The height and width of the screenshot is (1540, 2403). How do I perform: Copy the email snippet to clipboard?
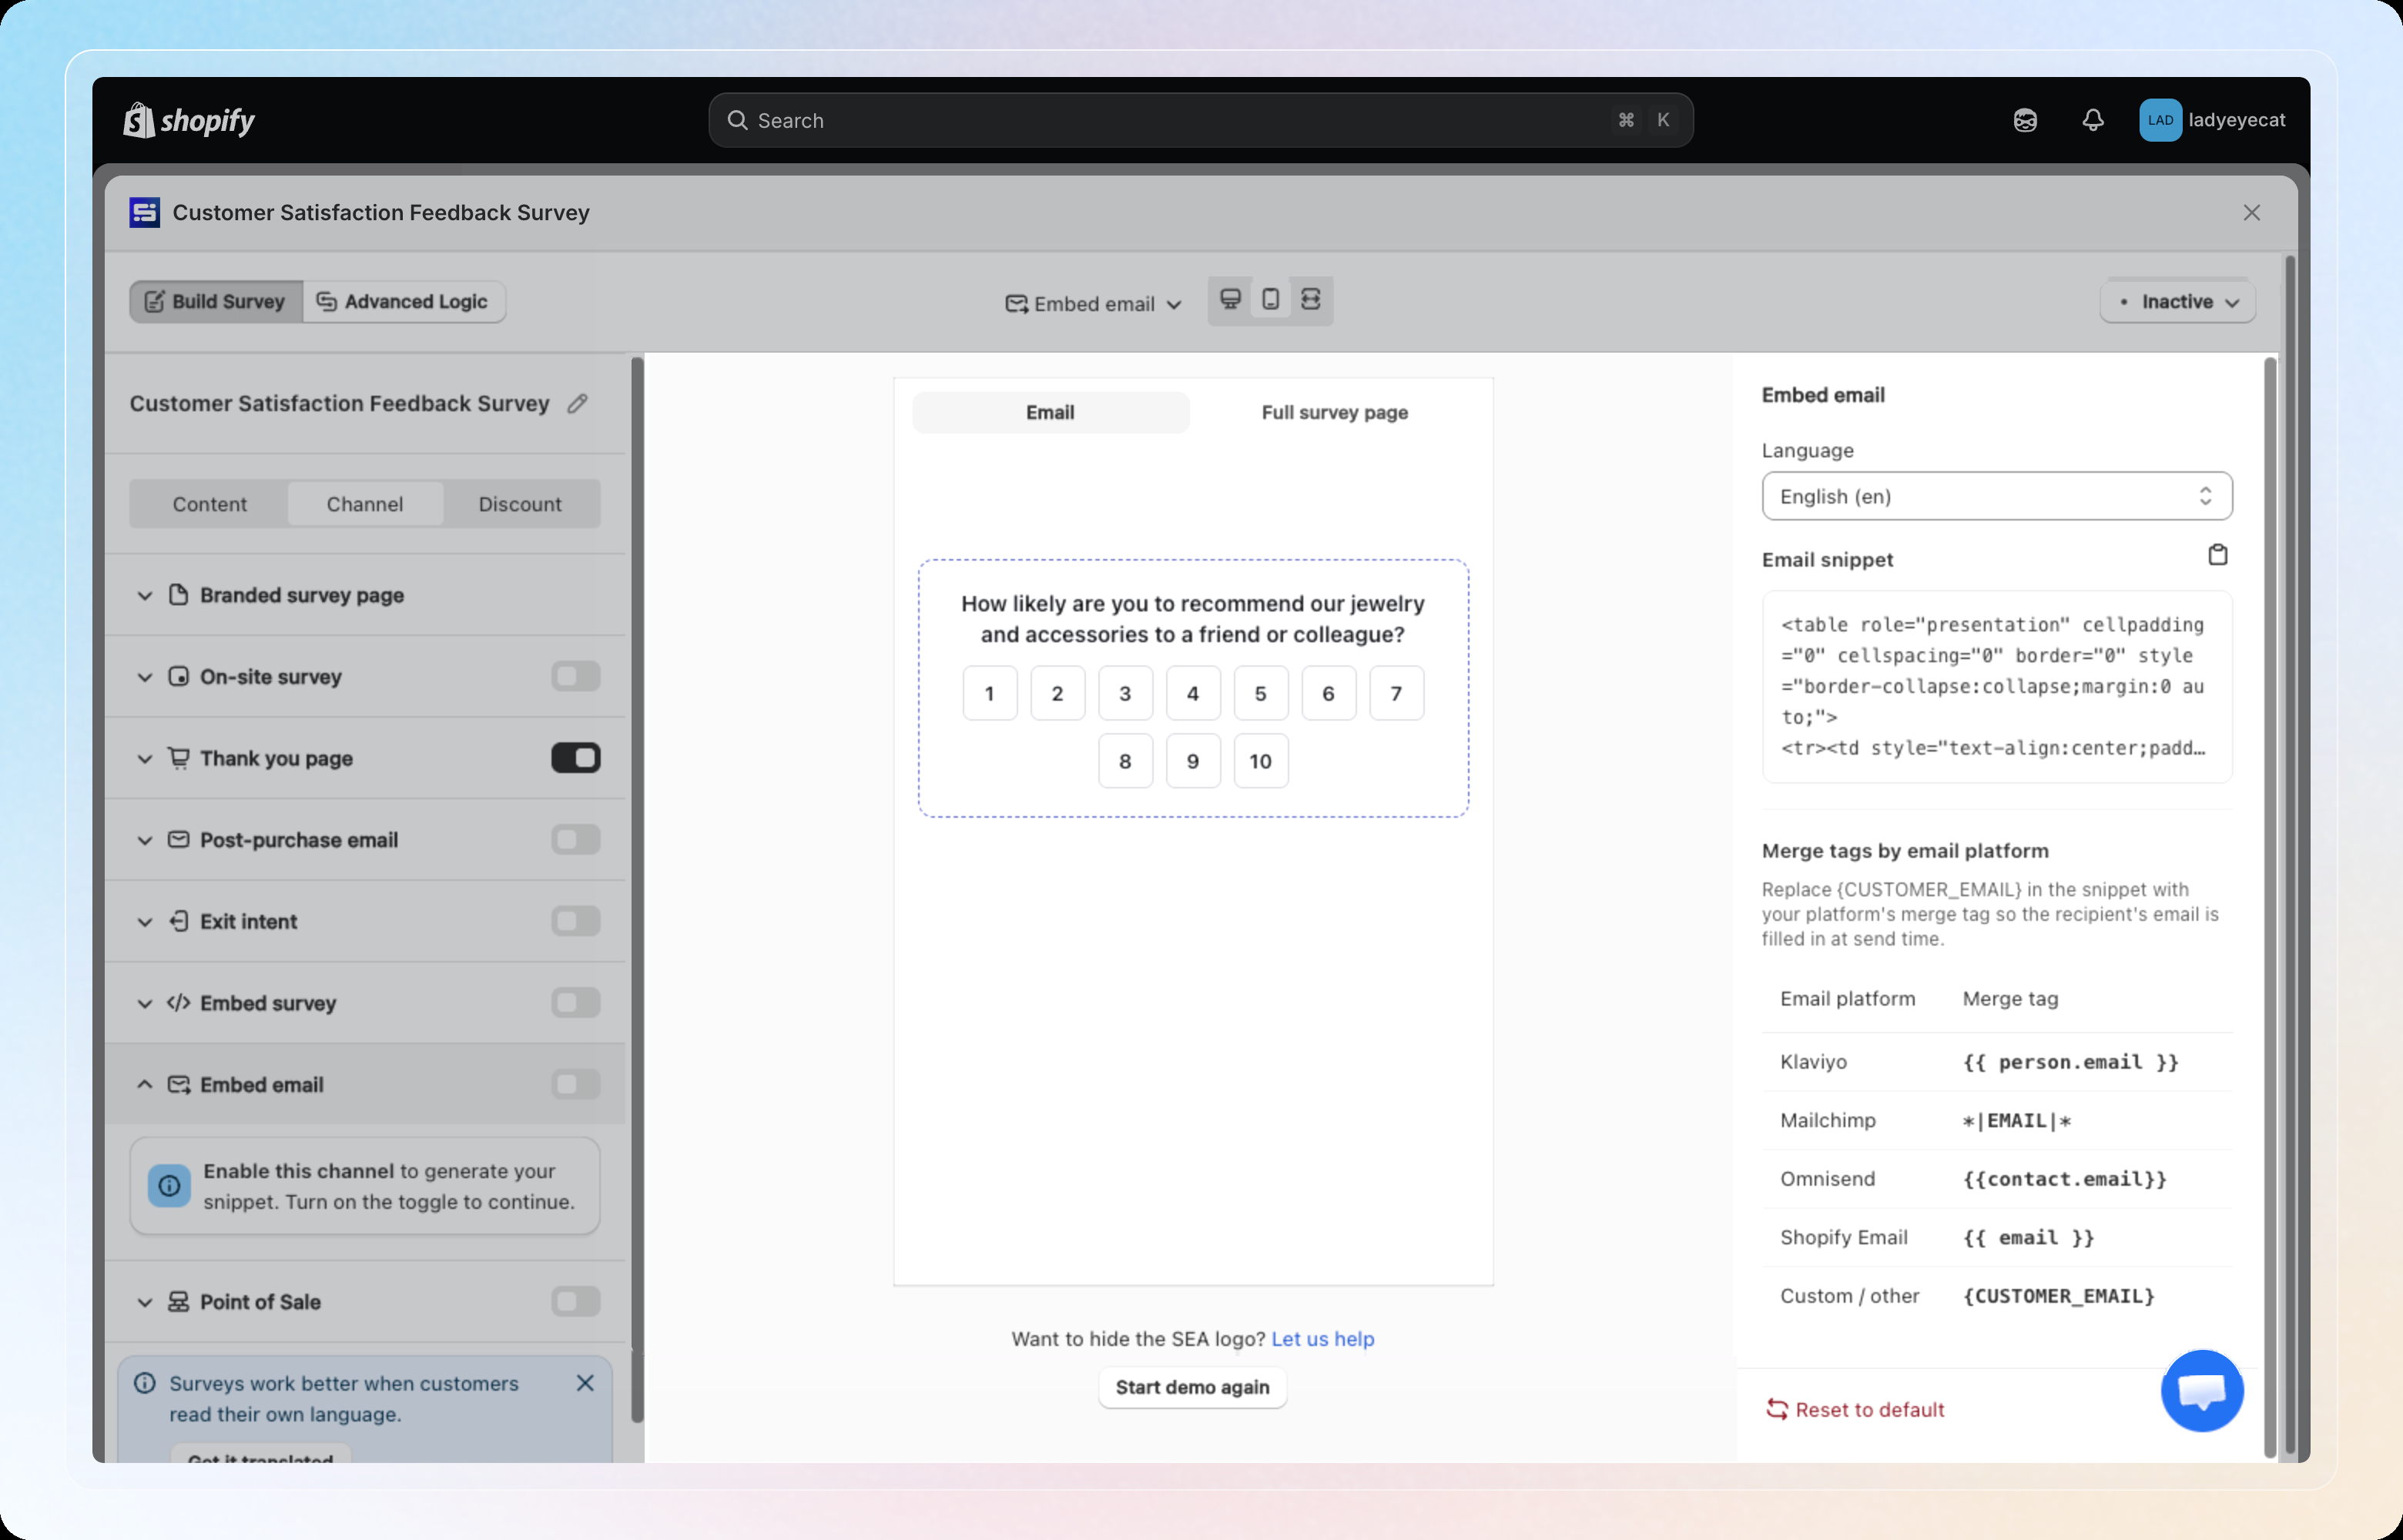[2217, 555]
